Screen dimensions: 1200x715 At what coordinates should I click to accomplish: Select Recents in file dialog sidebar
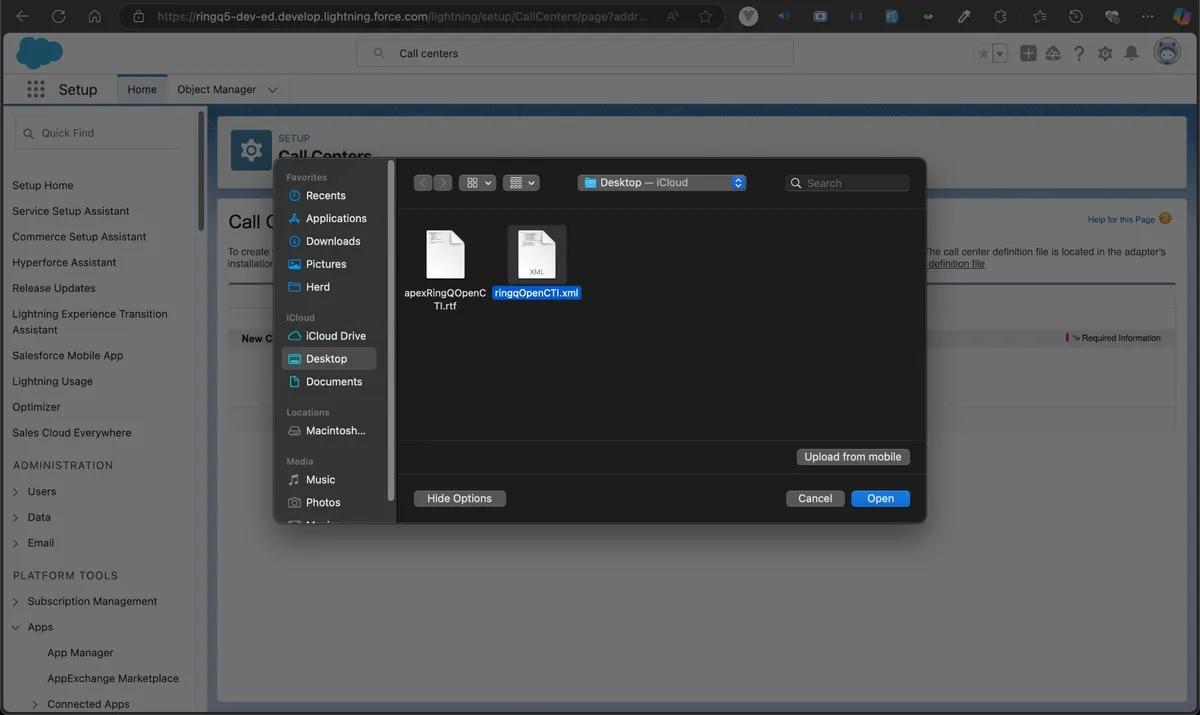326,196
